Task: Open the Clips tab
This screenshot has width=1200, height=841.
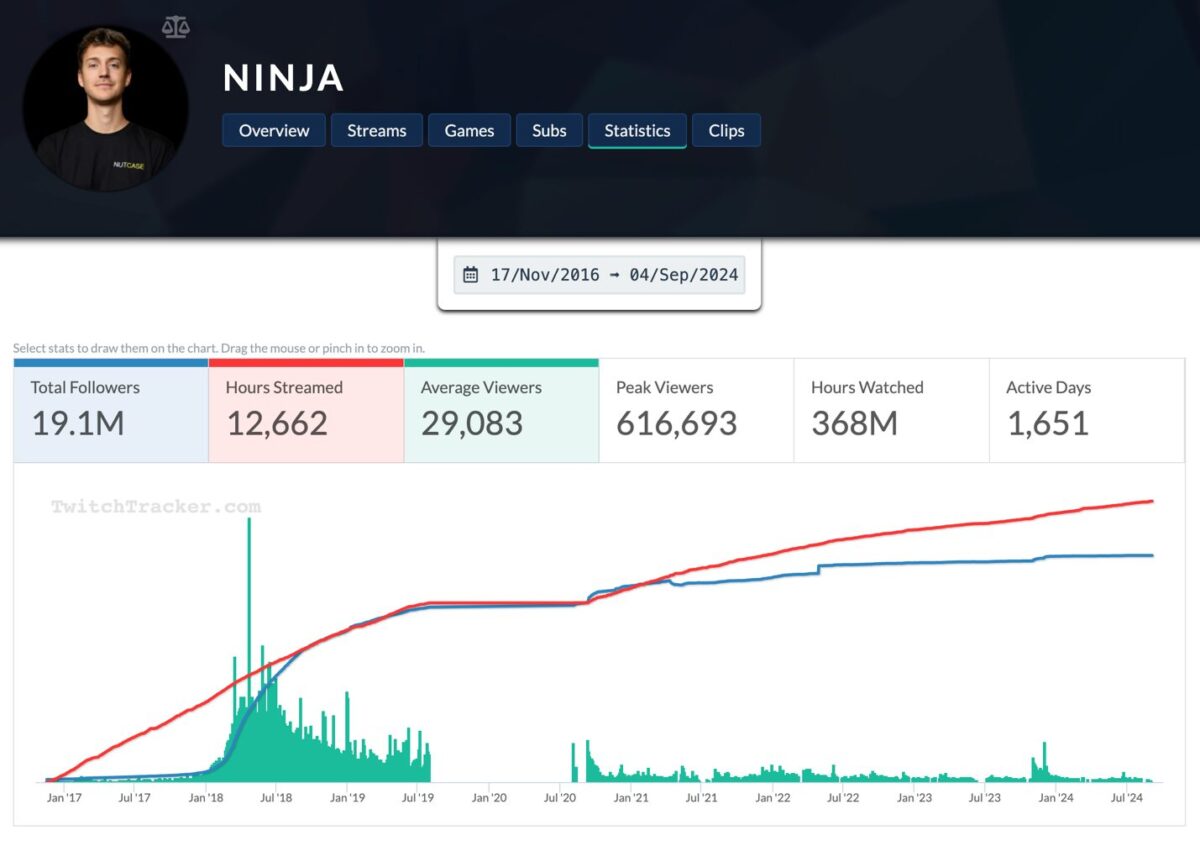Action: [x=726, y=130]
